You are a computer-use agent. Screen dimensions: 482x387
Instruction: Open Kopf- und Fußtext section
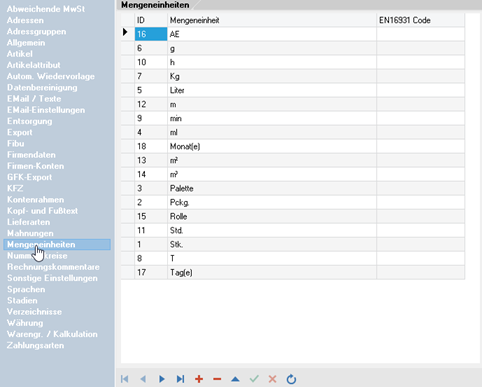coord(42,211)
